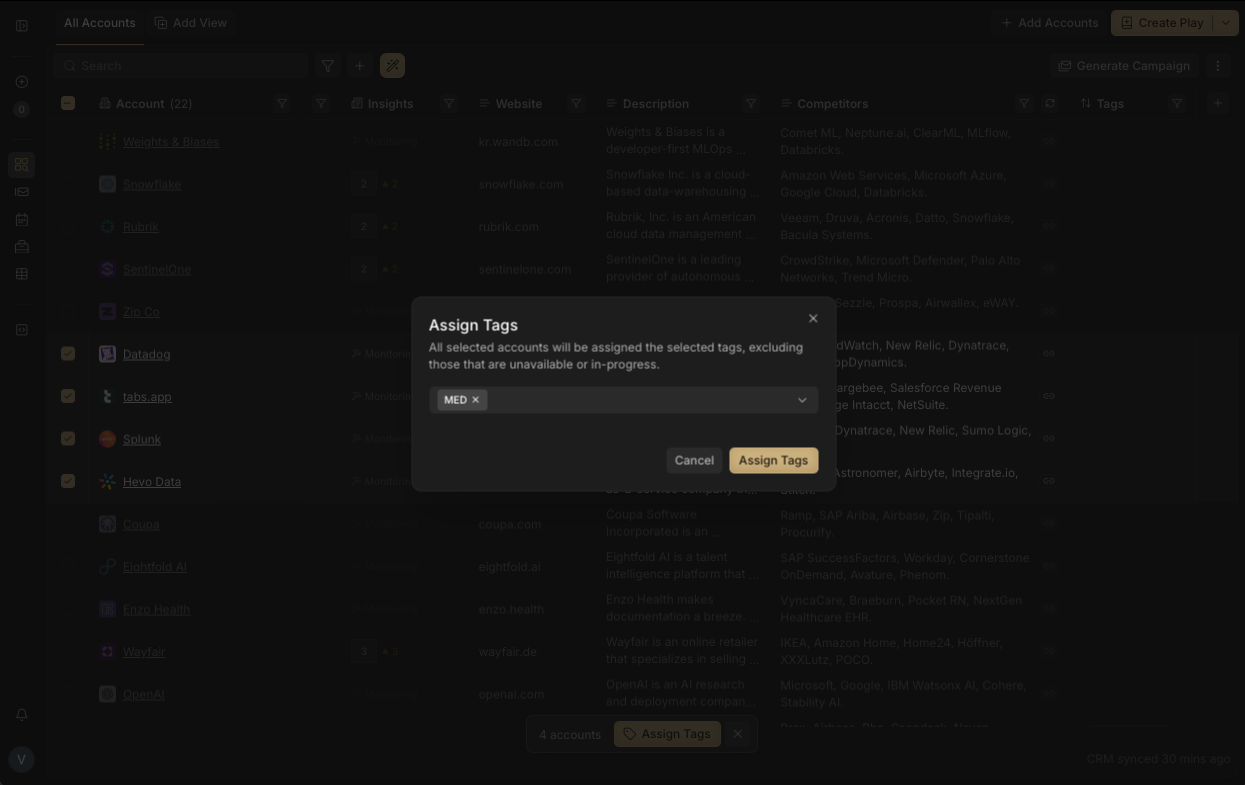Uncheck the Splunk account checkbox
Screen dimensions: 1245x785
[x=68, y=439]
